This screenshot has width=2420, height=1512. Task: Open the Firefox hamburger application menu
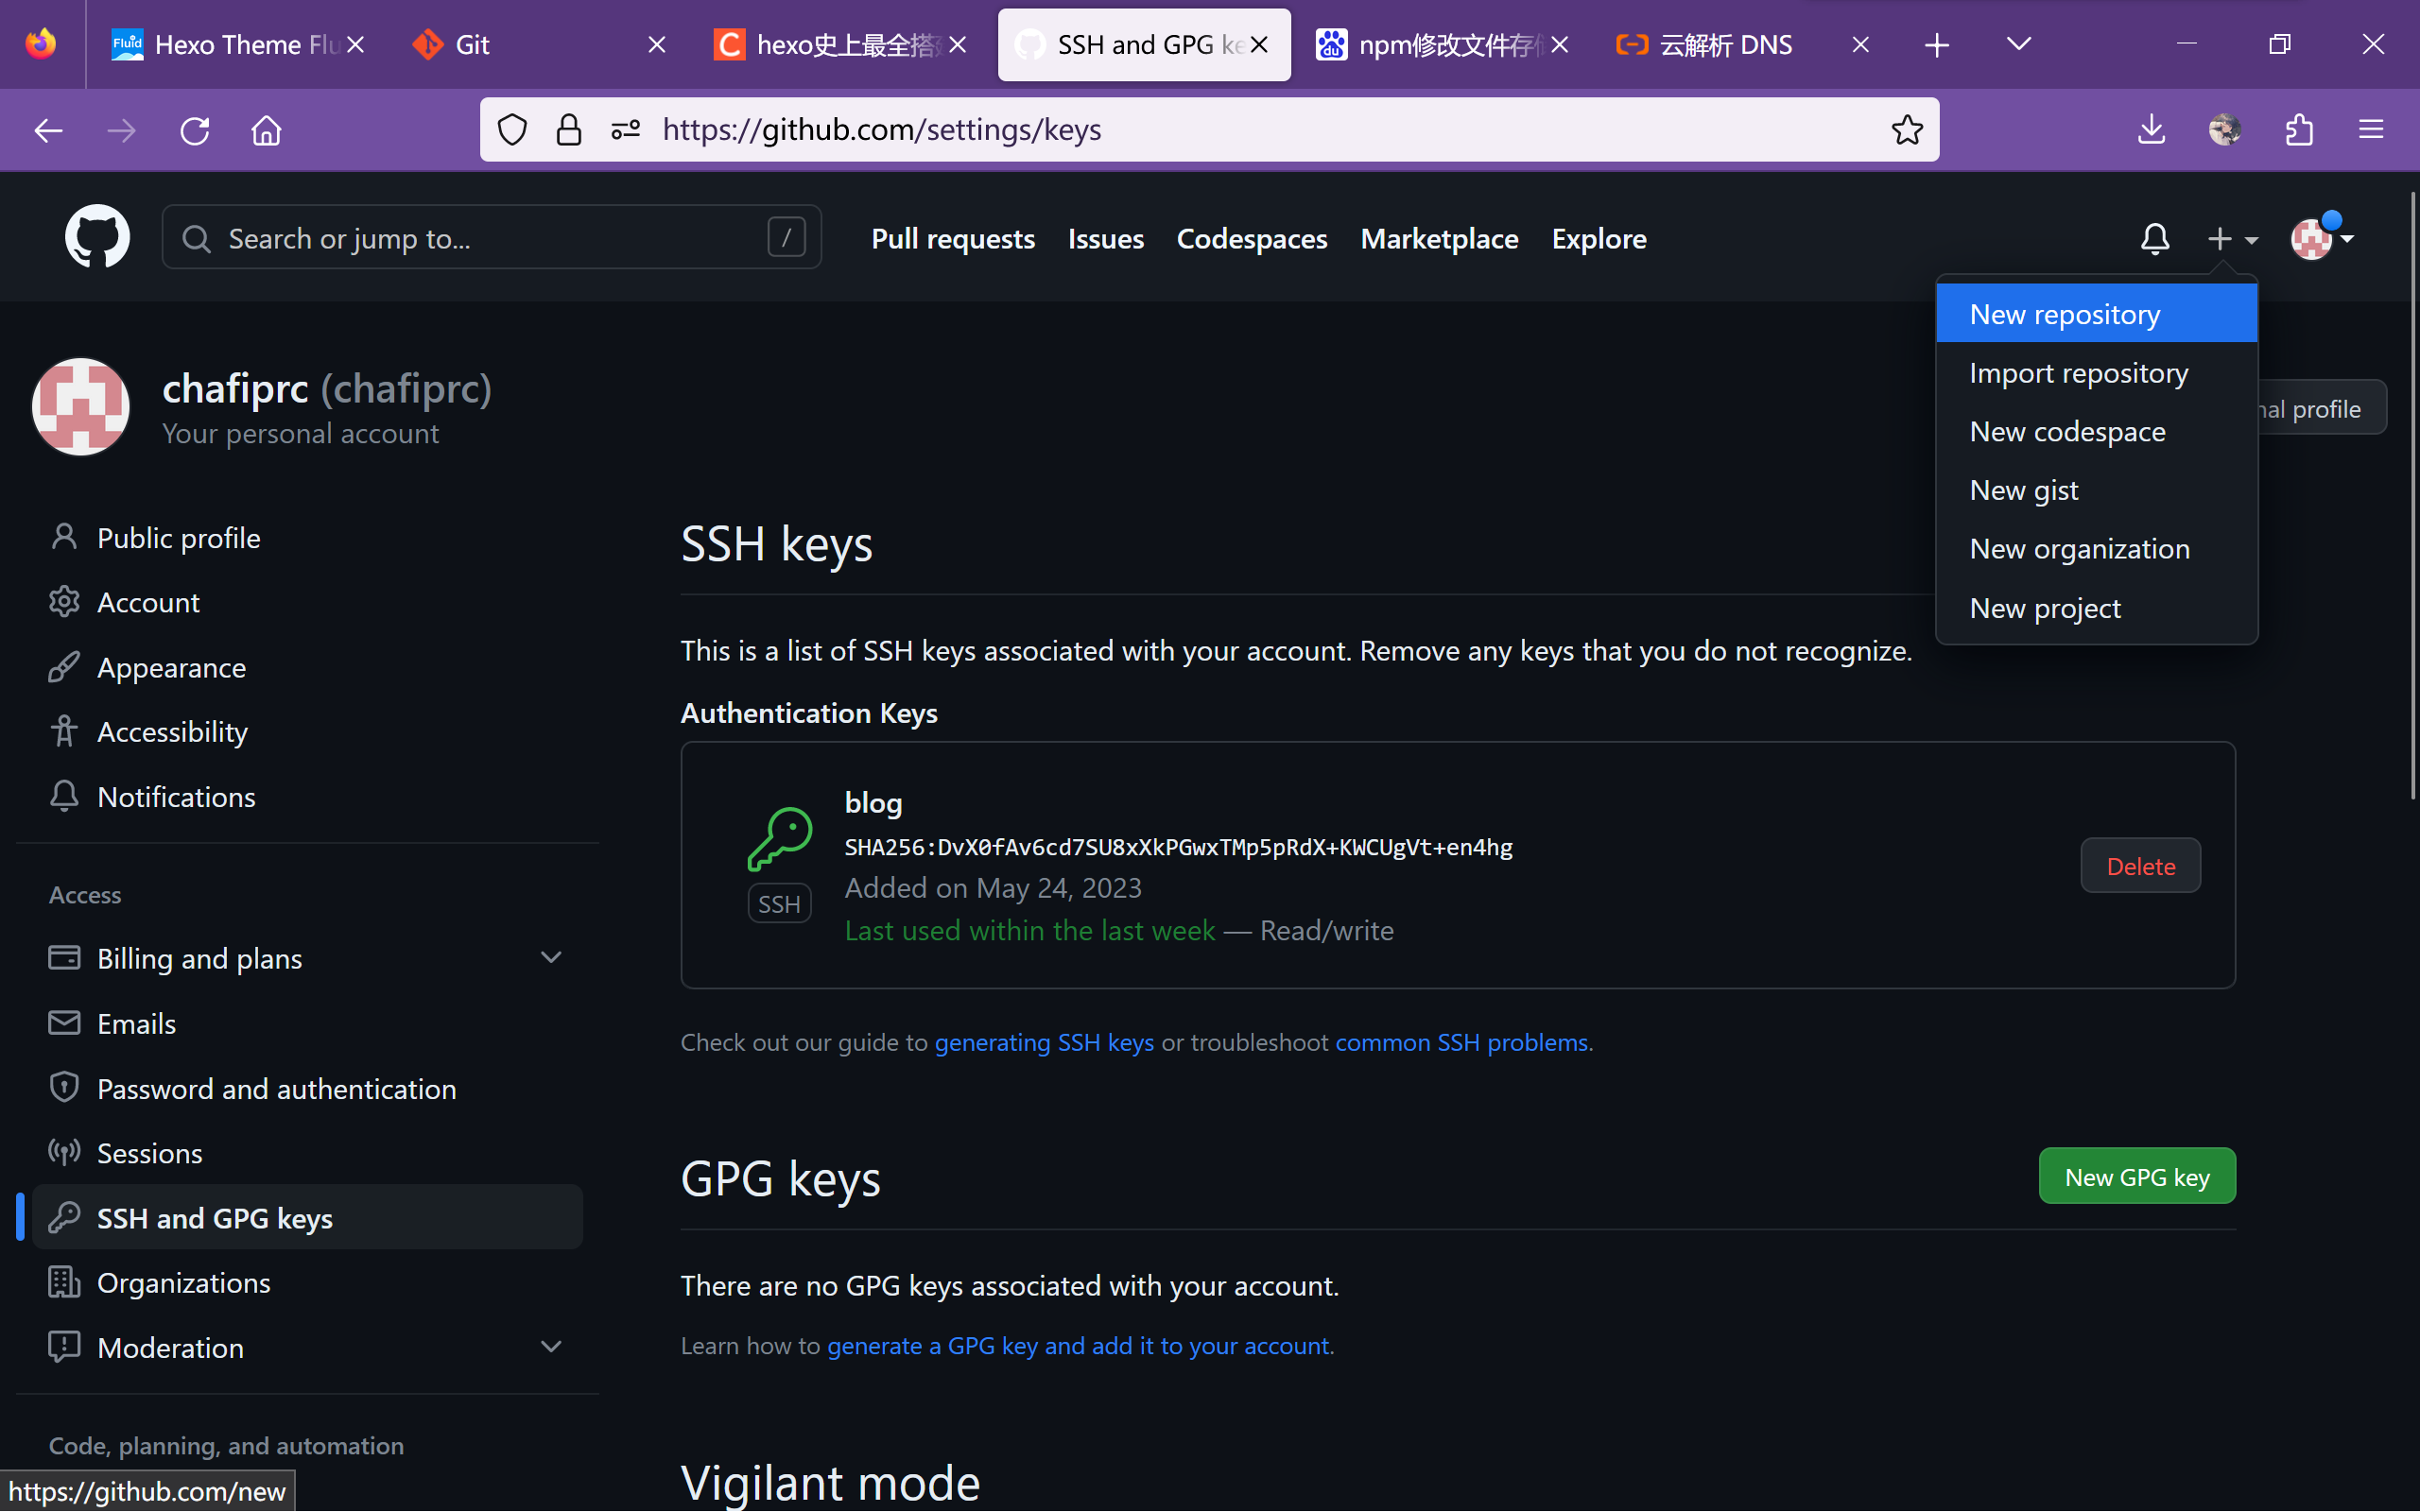(2371, 130)
